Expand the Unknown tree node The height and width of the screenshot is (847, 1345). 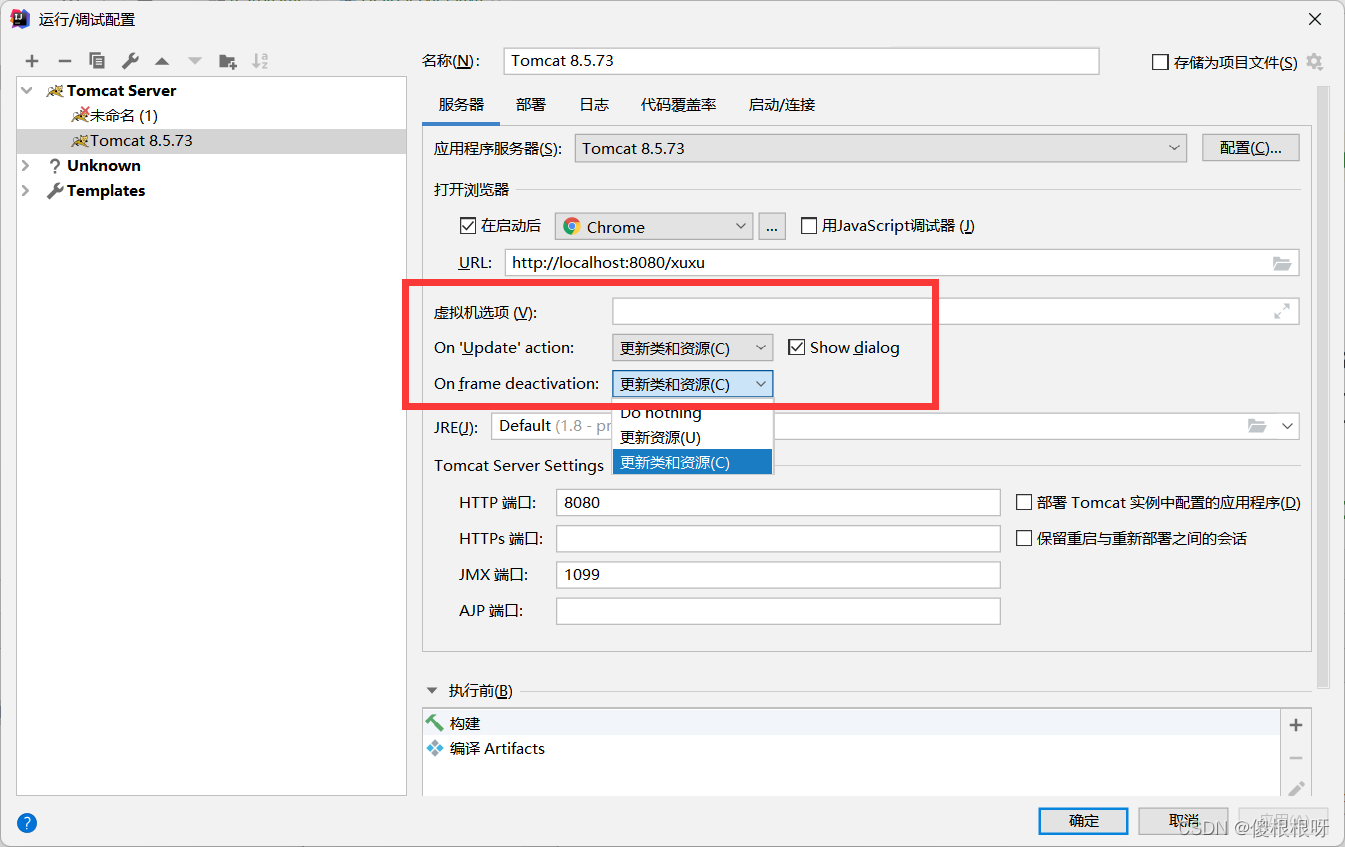click(x=26, y=165)
